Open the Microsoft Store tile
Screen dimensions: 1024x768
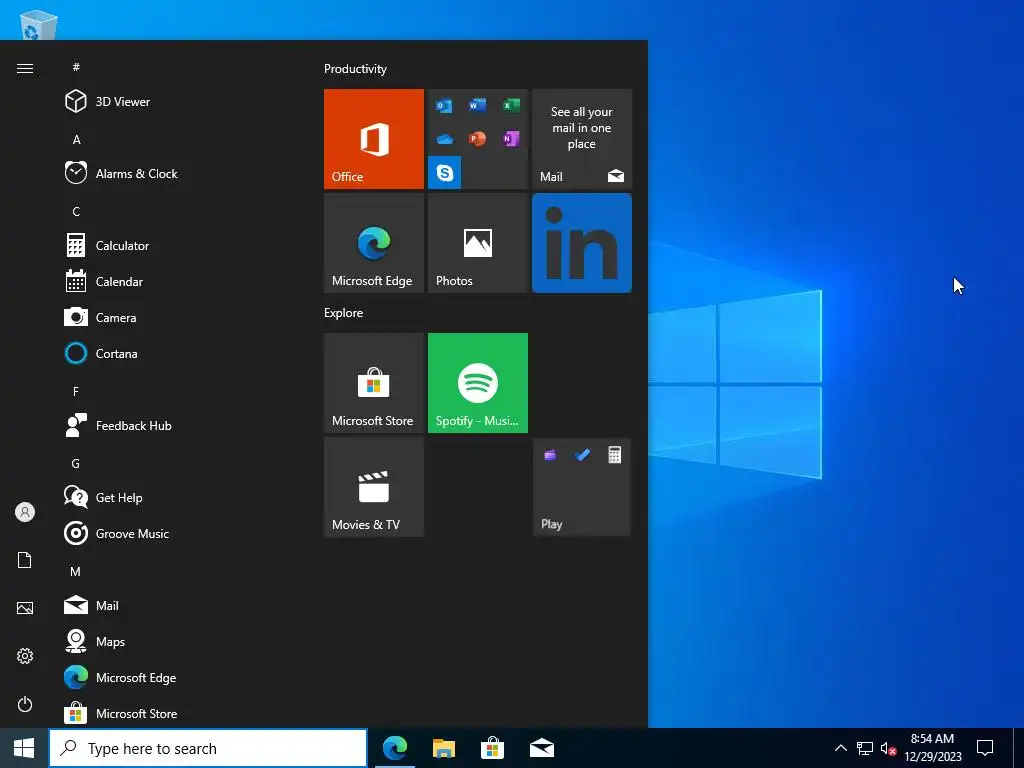pyautogui.click(x=374, y=383)
